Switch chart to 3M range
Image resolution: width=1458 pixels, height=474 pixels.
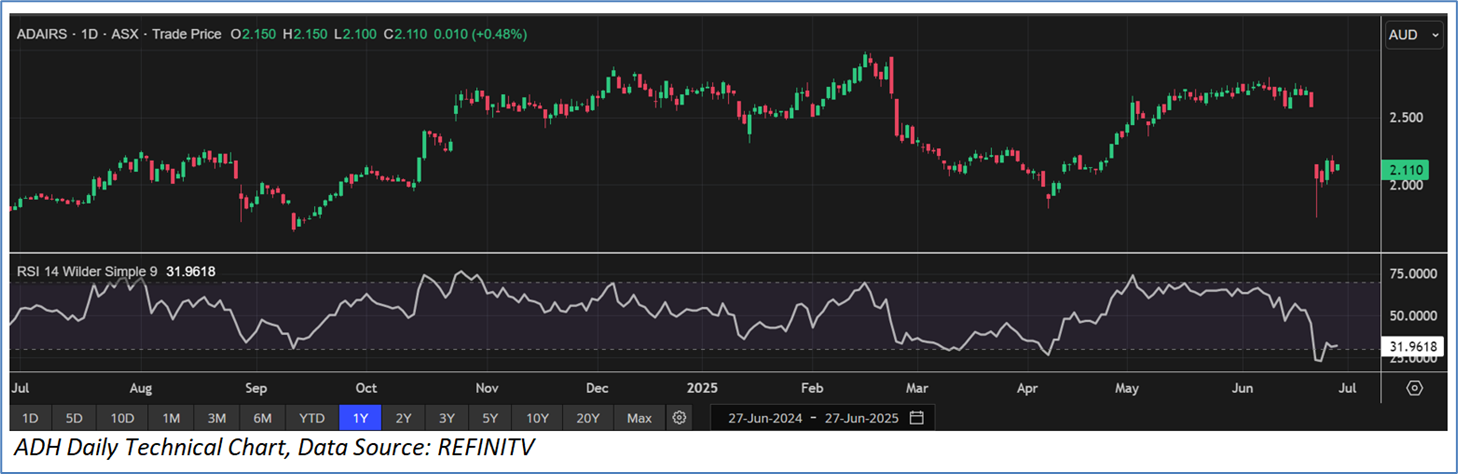(x=217, y=417)
